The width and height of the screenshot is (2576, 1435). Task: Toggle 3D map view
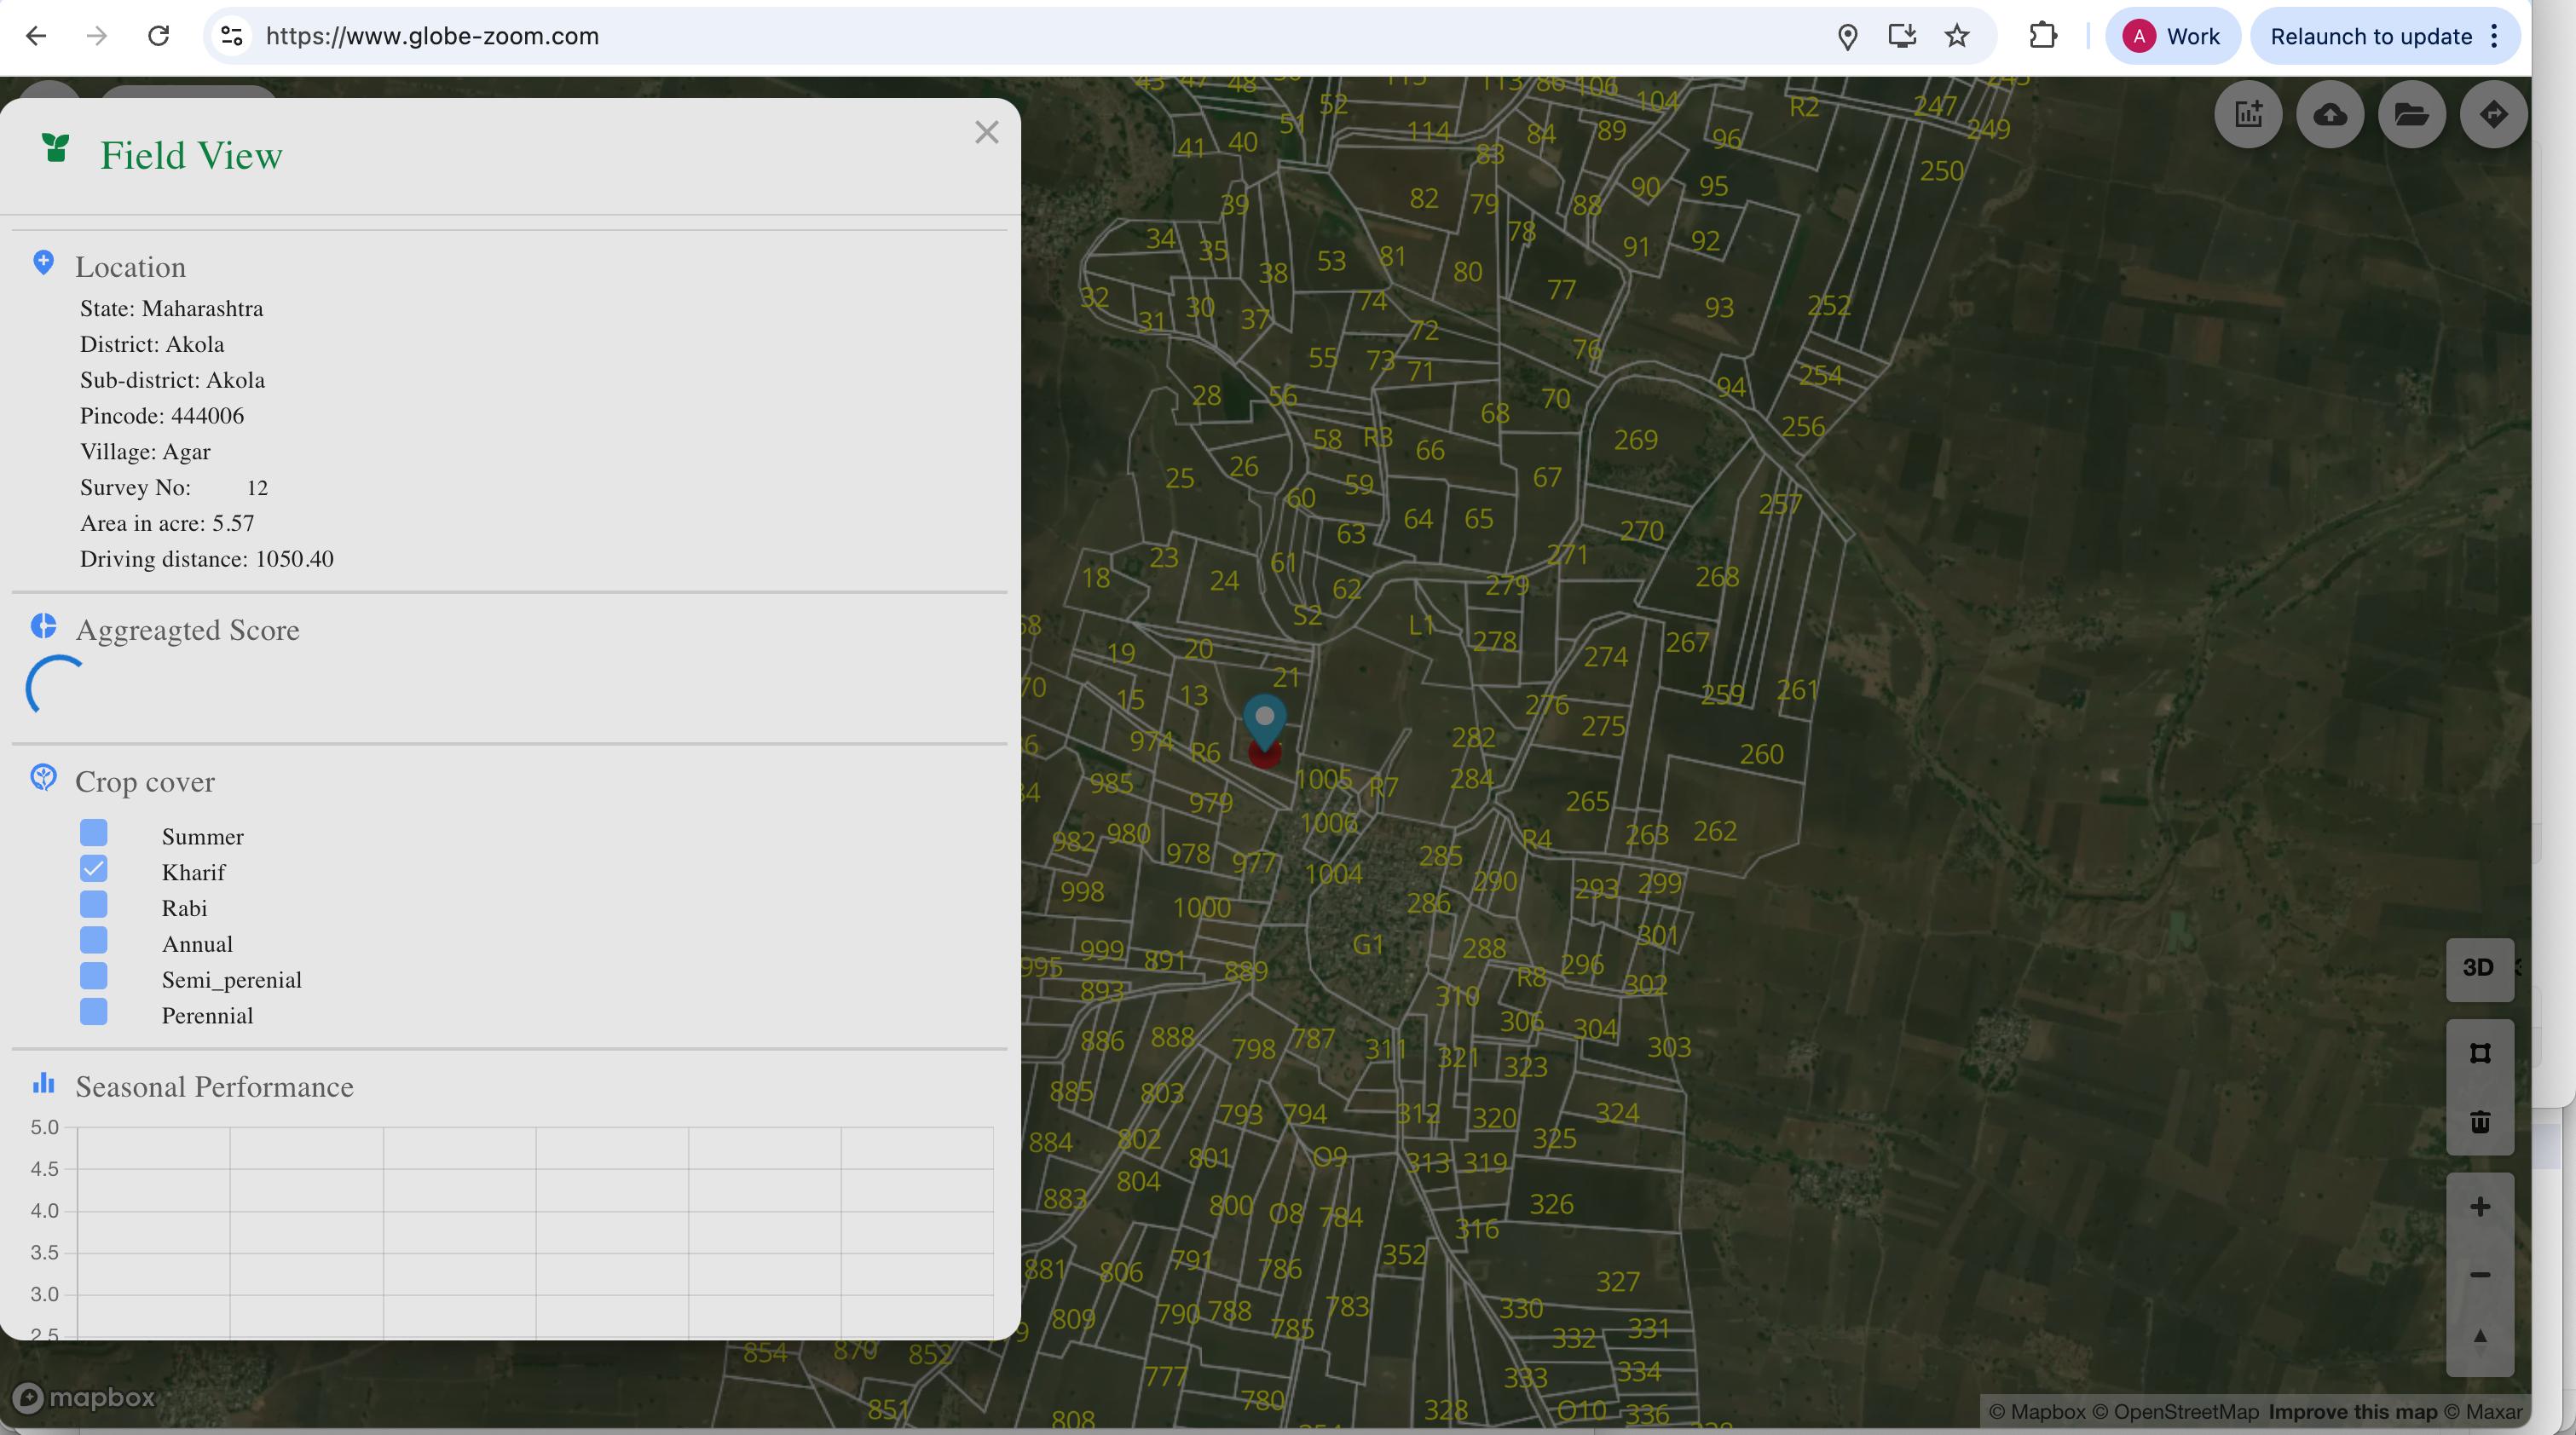[x=2479, y=967]
